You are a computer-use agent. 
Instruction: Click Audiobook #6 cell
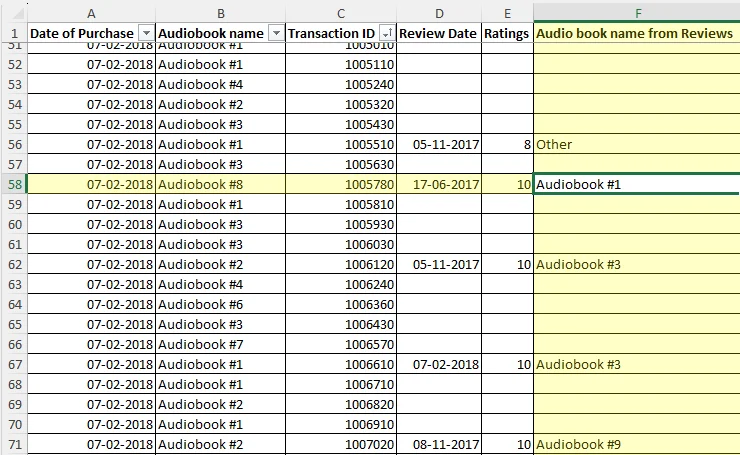[220, 304]
